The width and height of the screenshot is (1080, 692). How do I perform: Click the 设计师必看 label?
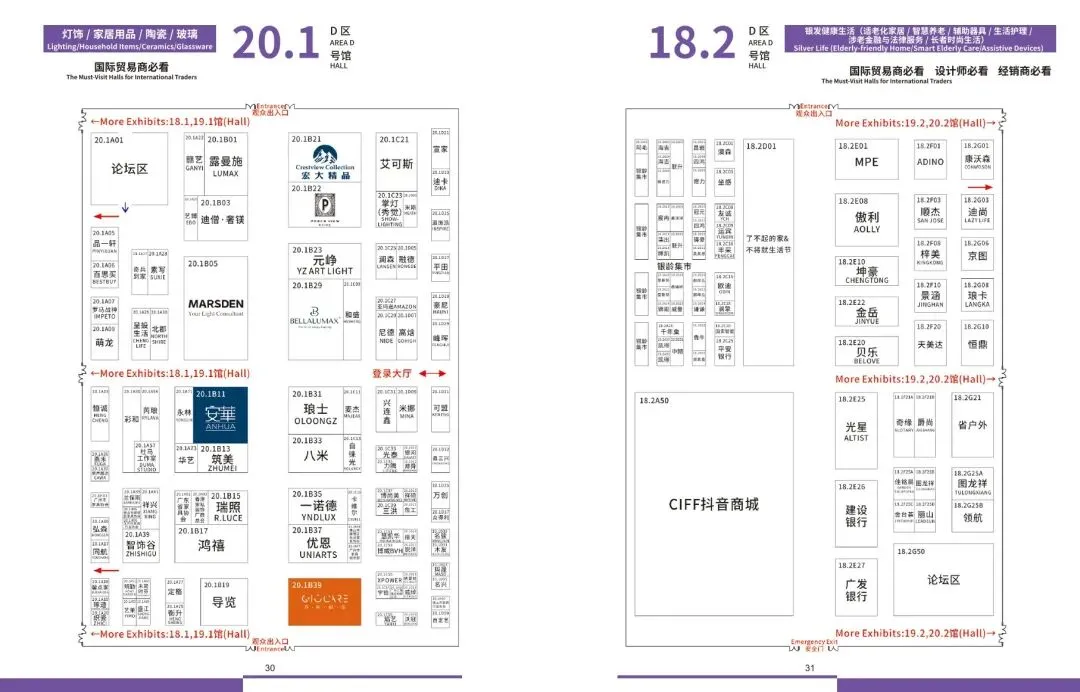961,71
